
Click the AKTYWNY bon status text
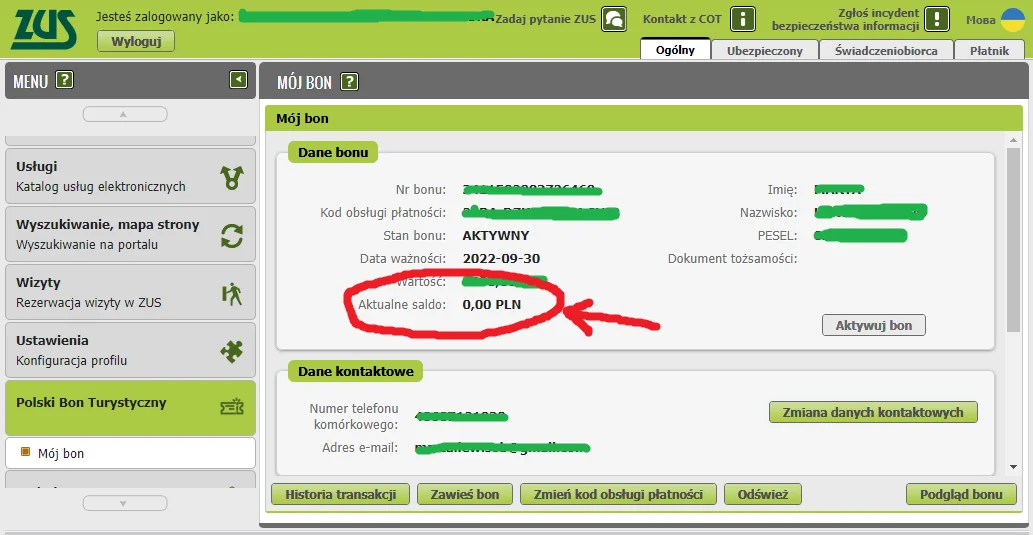tap(496, 236)
